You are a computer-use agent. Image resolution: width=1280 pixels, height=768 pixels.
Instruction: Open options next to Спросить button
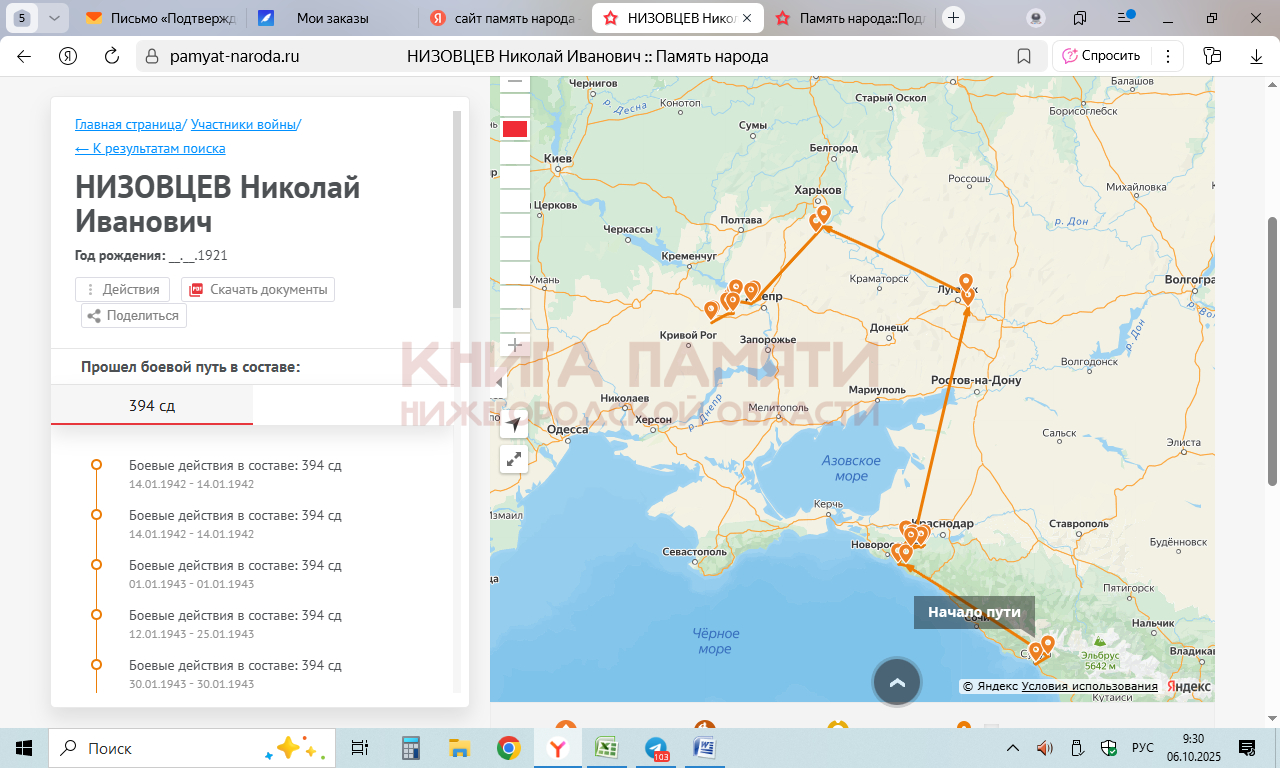(x=1168, y=56)
